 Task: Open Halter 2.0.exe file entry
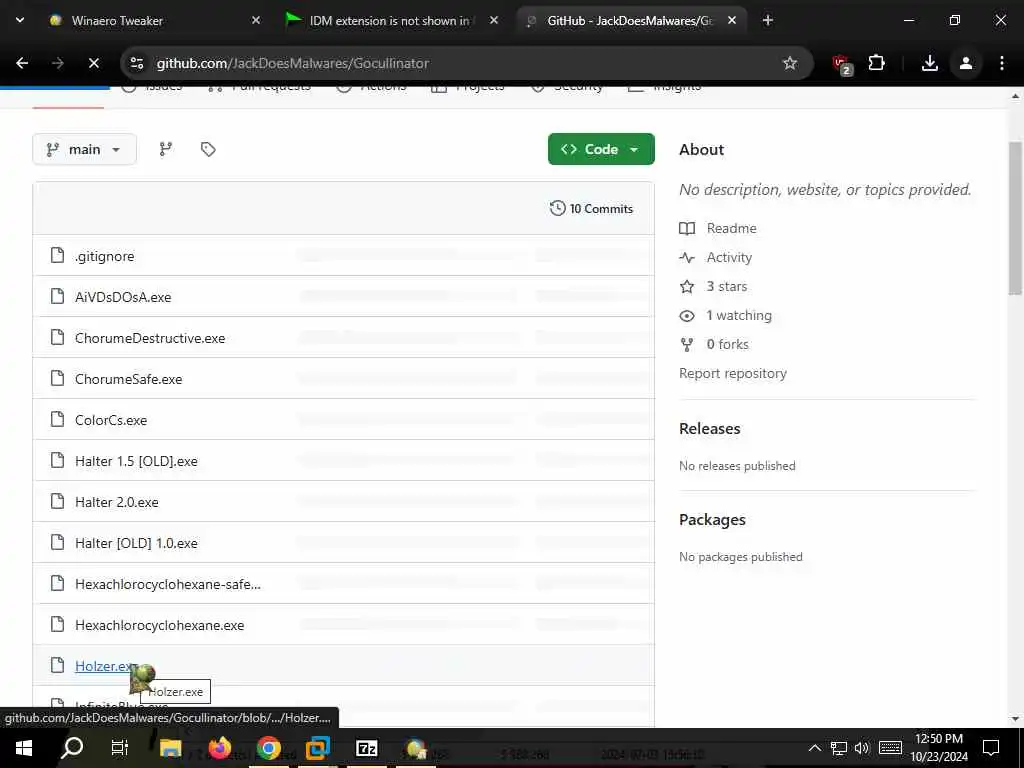117,502
